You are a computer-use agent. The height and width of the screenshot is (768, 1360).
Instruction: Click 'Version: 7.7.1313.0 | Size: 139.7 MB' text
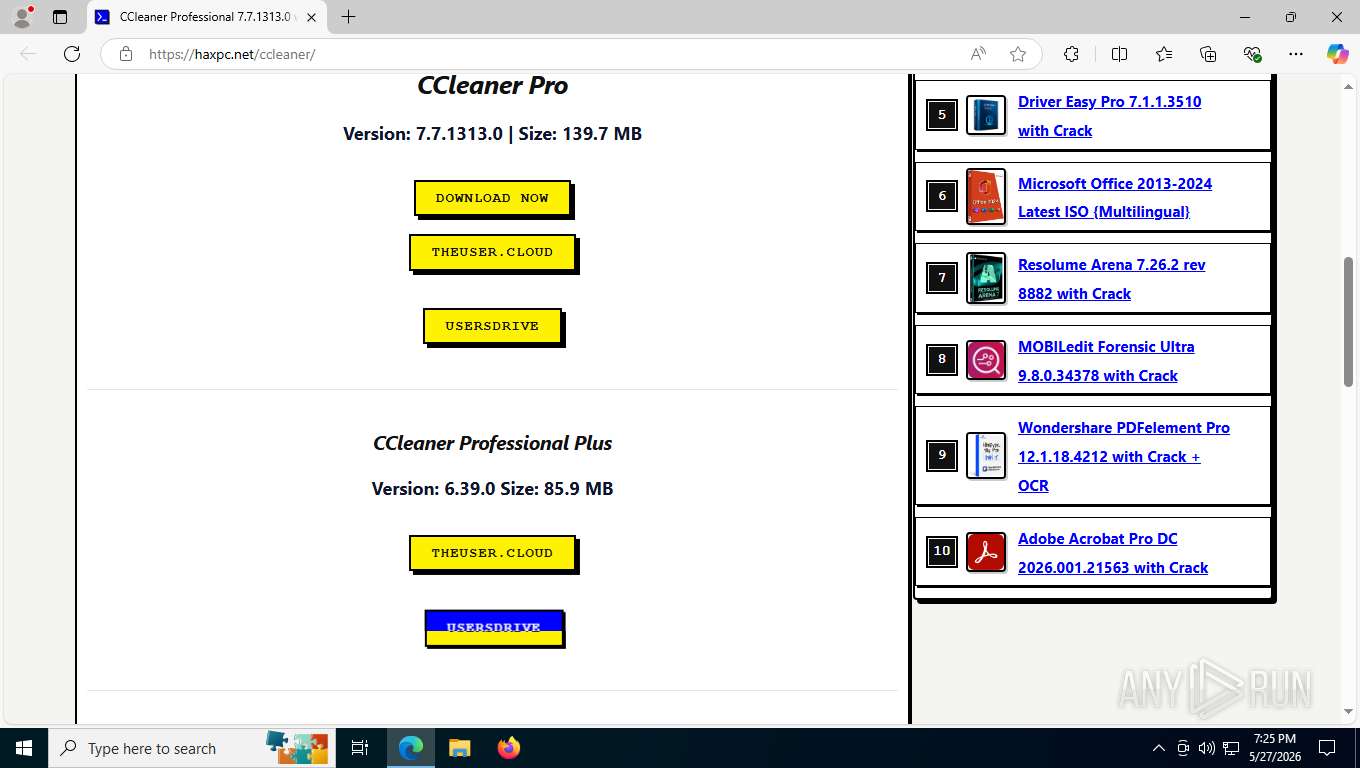(x=492, y=134)
